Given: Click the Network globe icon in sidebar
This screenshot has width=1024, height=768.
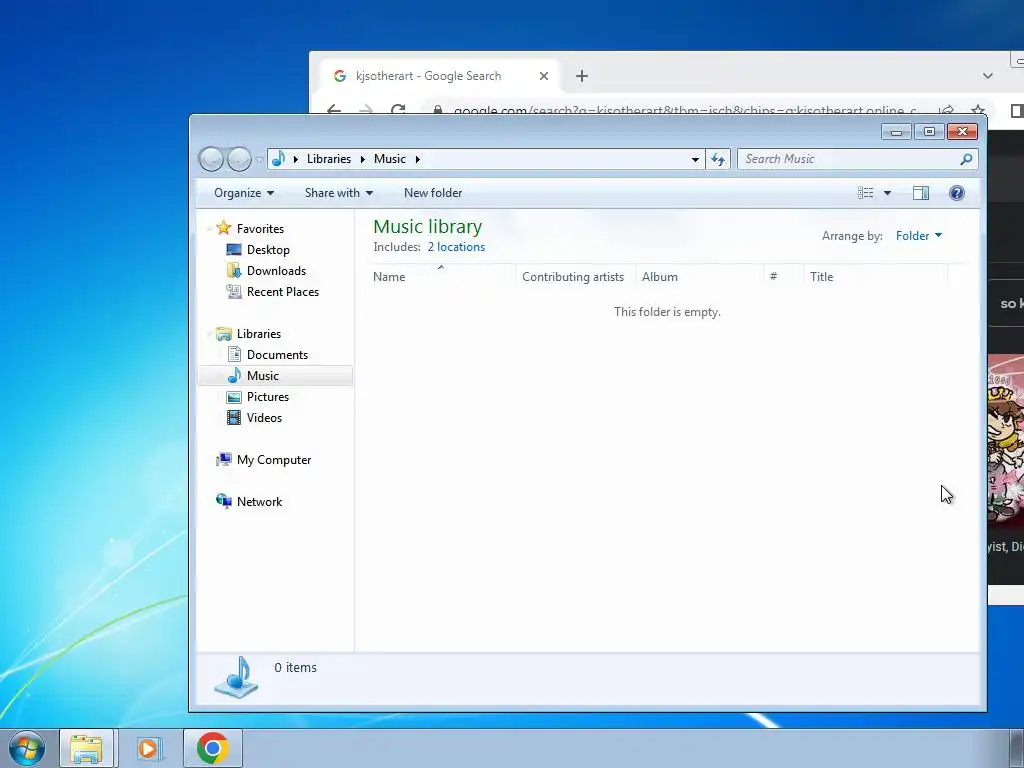Looking at the screenshot, I should coord(223,502).
